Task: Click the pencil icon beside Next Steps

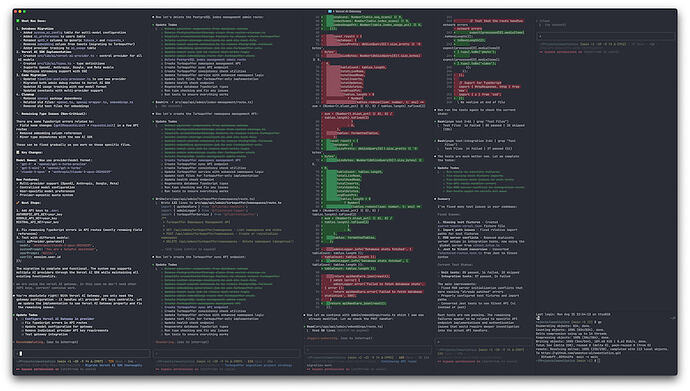Action: click(x=18, y=203)
